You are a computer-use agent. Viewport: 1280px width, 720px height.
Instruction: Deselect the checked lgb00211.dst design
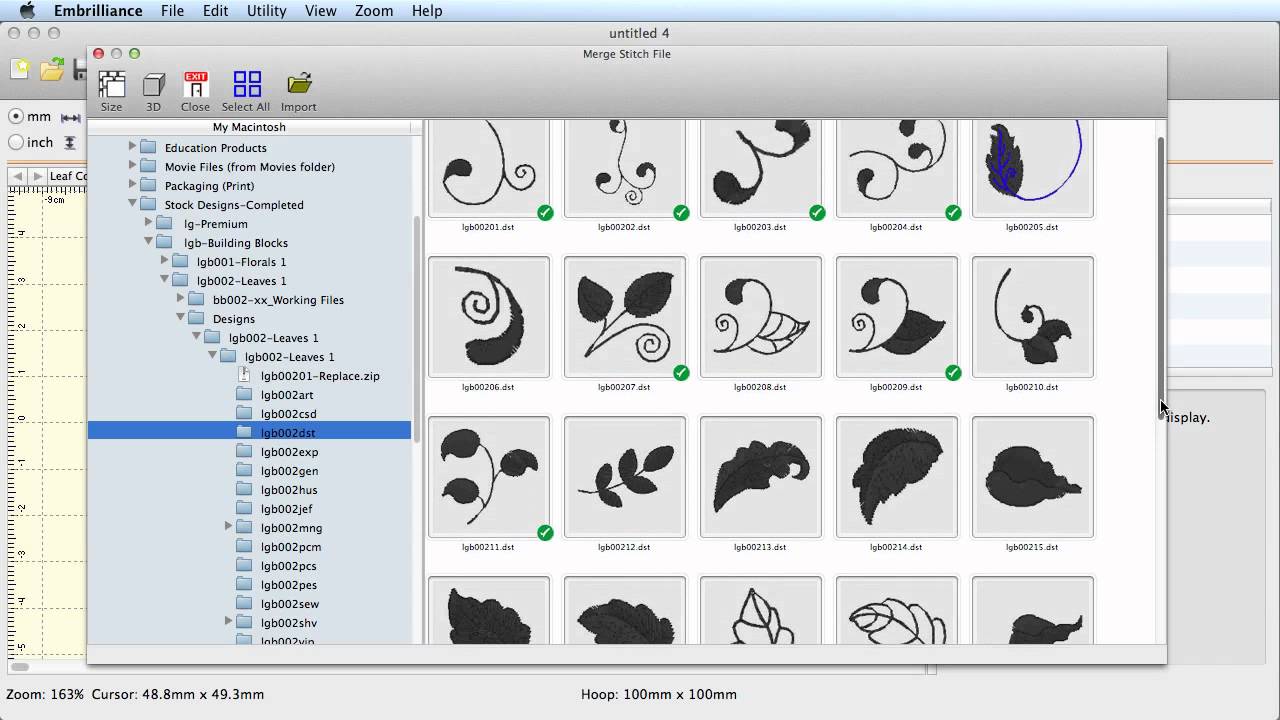[x=545, y=532]
